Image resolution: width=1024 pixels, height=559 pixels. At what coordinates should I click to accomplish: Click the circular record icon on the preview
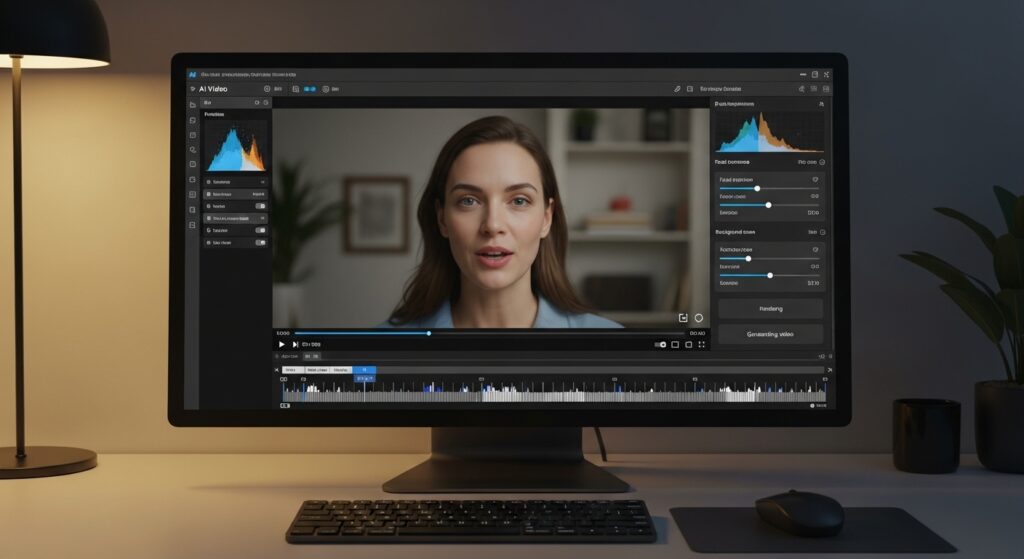(x=699, y=318)
